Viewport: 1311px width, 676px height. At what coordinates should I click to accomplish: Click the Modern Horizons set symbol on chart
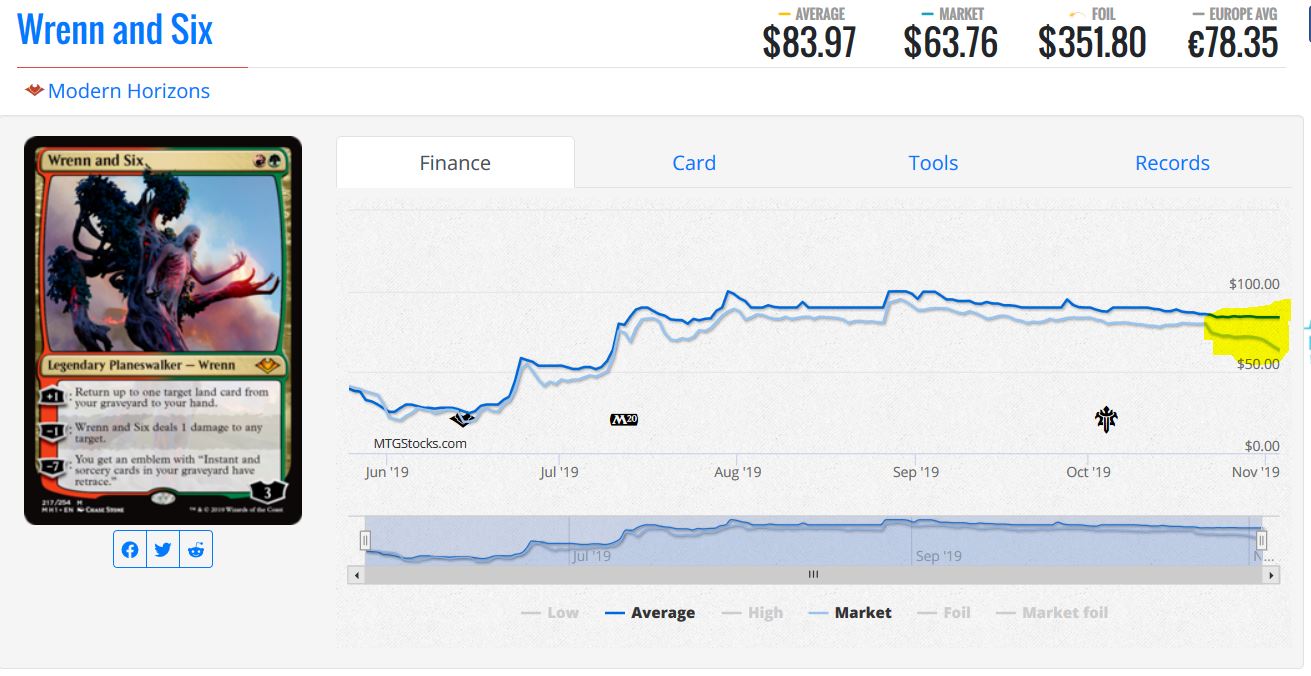click(461, 419)
